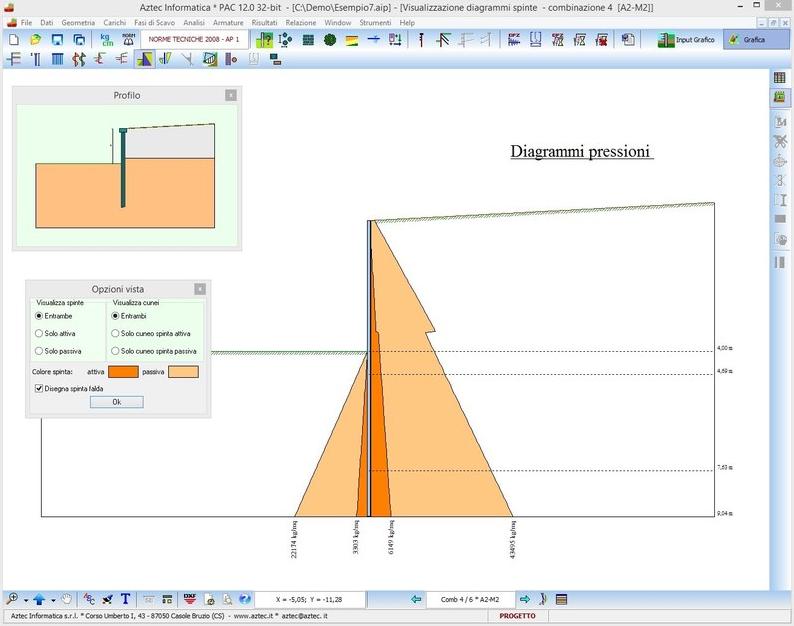Go to next combination with right arrow
Image resolution: width=794 pixels, height=626 pixels.
(524, 599)
